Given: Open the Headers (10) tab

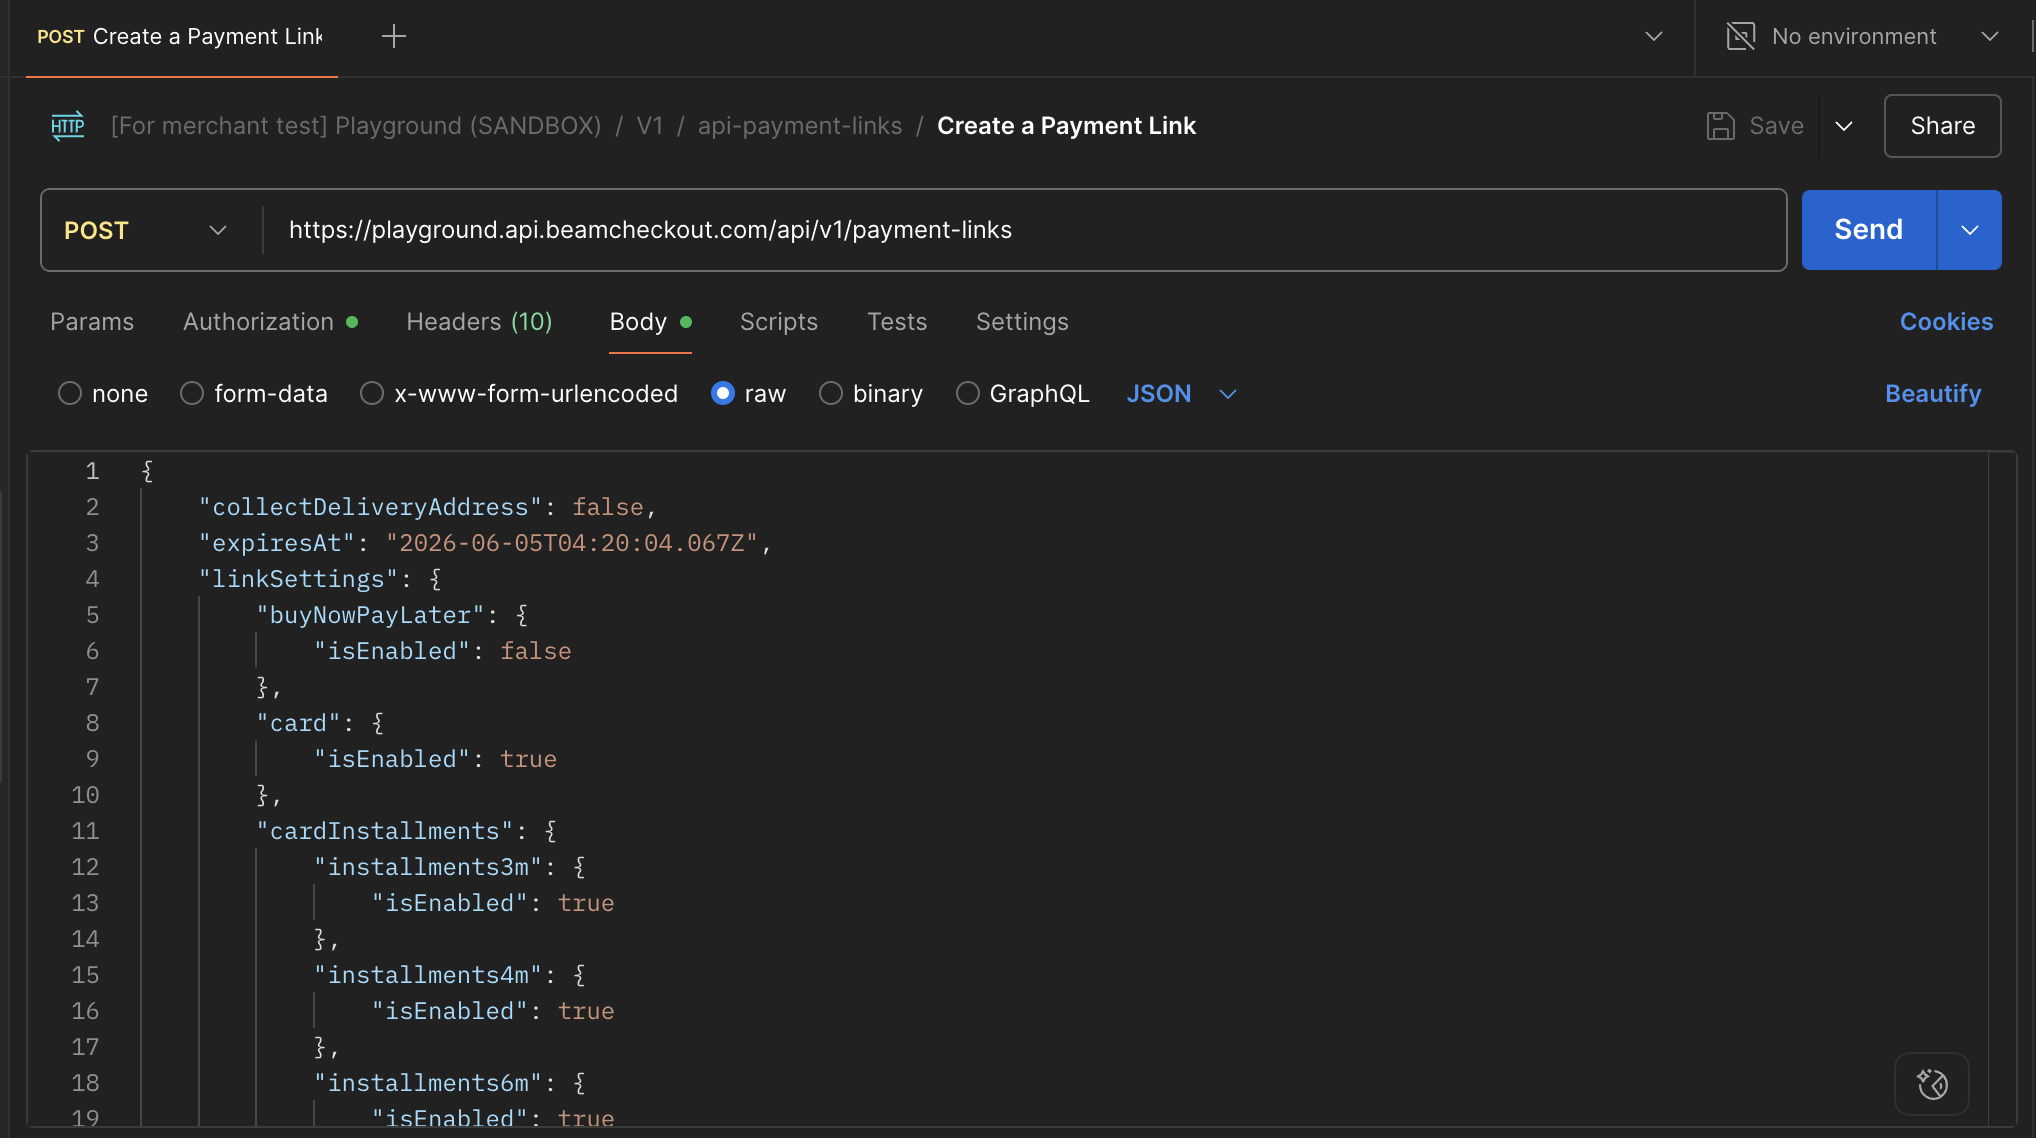Looking at the screenshot, I should pos(479,322).
